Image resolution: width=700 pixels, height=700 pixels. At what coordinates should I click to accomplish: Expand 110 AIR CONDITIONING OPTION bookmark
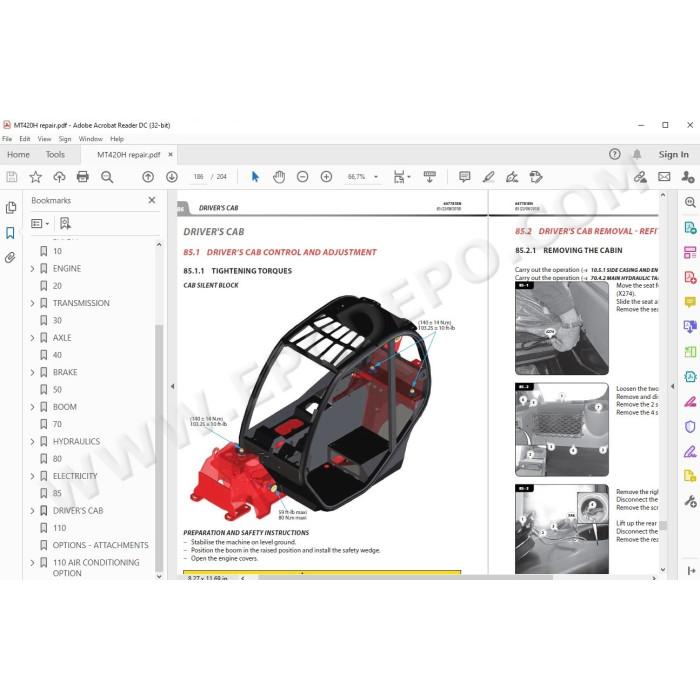click(x=32, y=562)
